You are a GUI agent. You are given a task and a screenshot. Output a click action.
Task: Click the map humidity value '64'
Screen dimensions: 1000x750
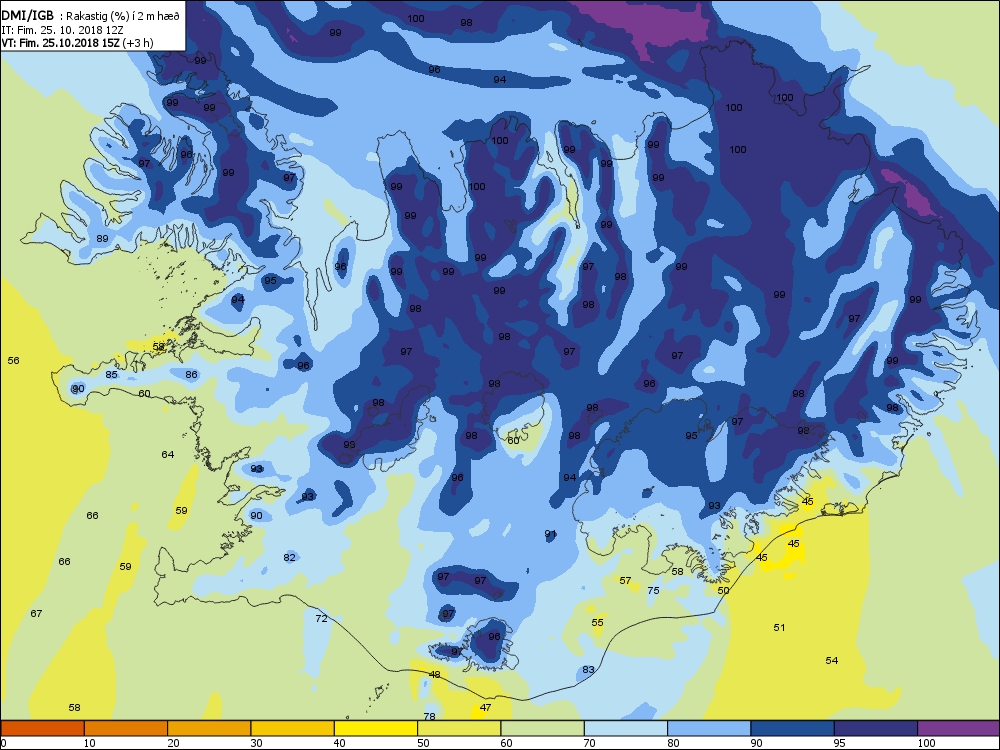coord(168,454)
